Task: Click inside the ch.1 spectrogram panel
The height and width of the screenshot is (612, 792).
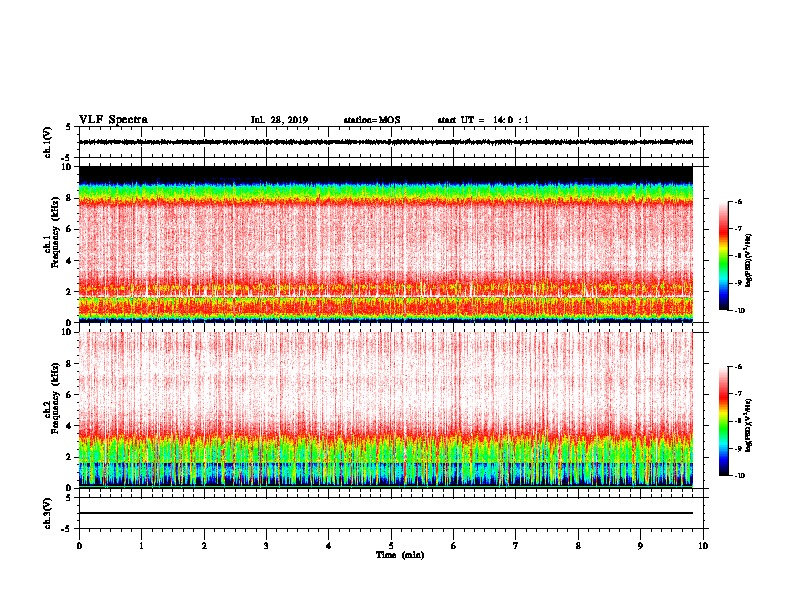Action: (385, 244)
